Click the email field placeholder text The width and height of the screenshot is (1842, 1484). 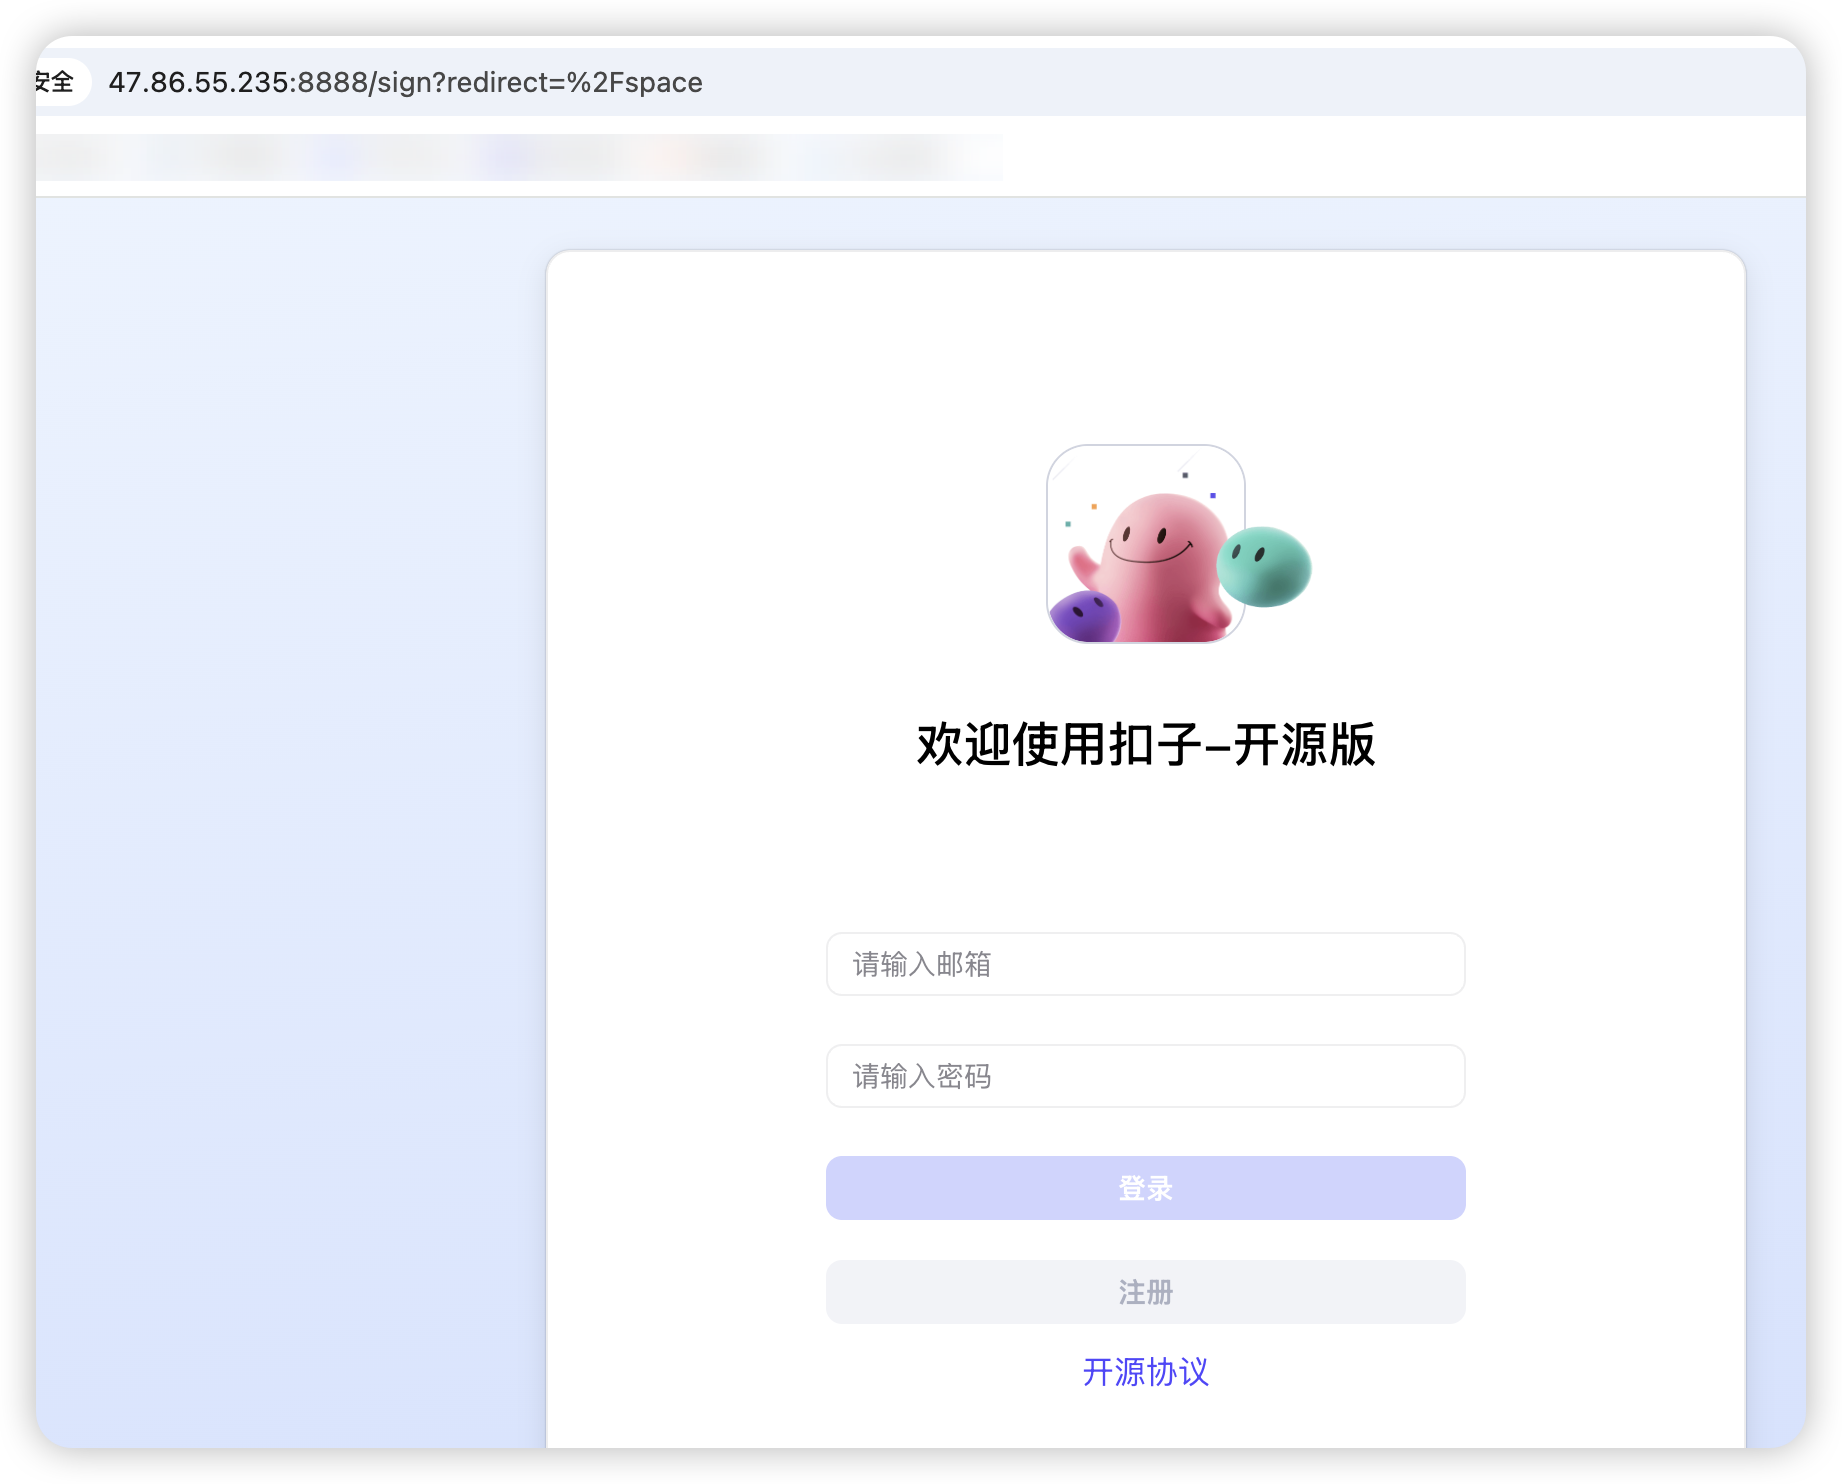(921, 964)
